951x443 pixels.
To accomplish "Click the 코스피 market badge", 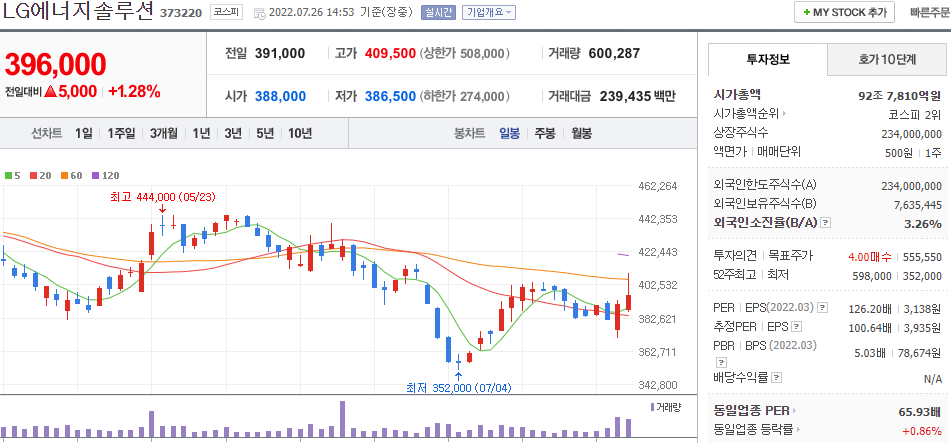I will [226, 12].
